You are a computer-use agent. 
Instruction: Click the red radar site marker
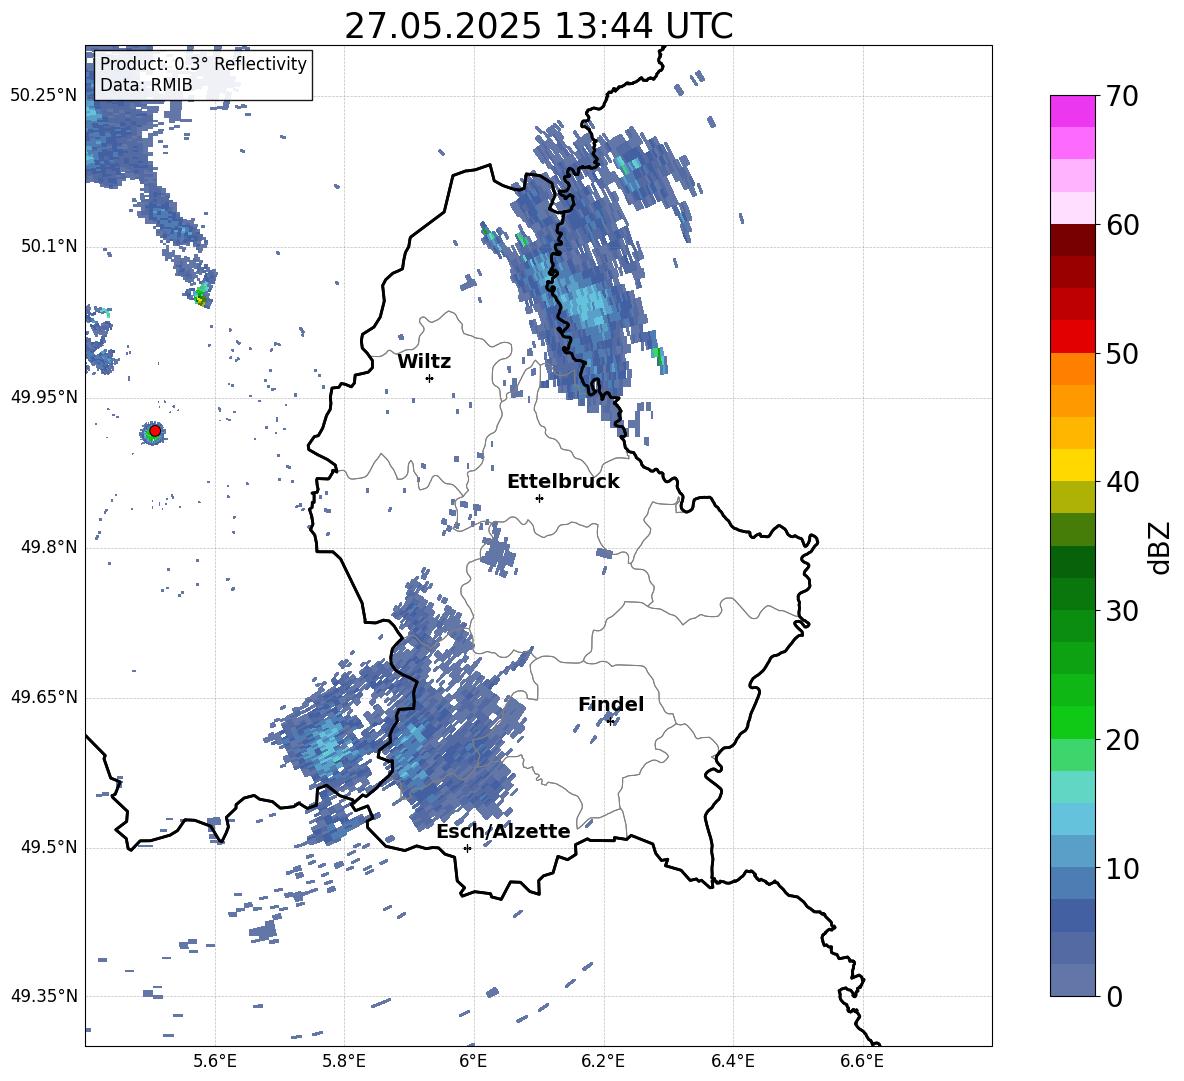coord(154,431)
